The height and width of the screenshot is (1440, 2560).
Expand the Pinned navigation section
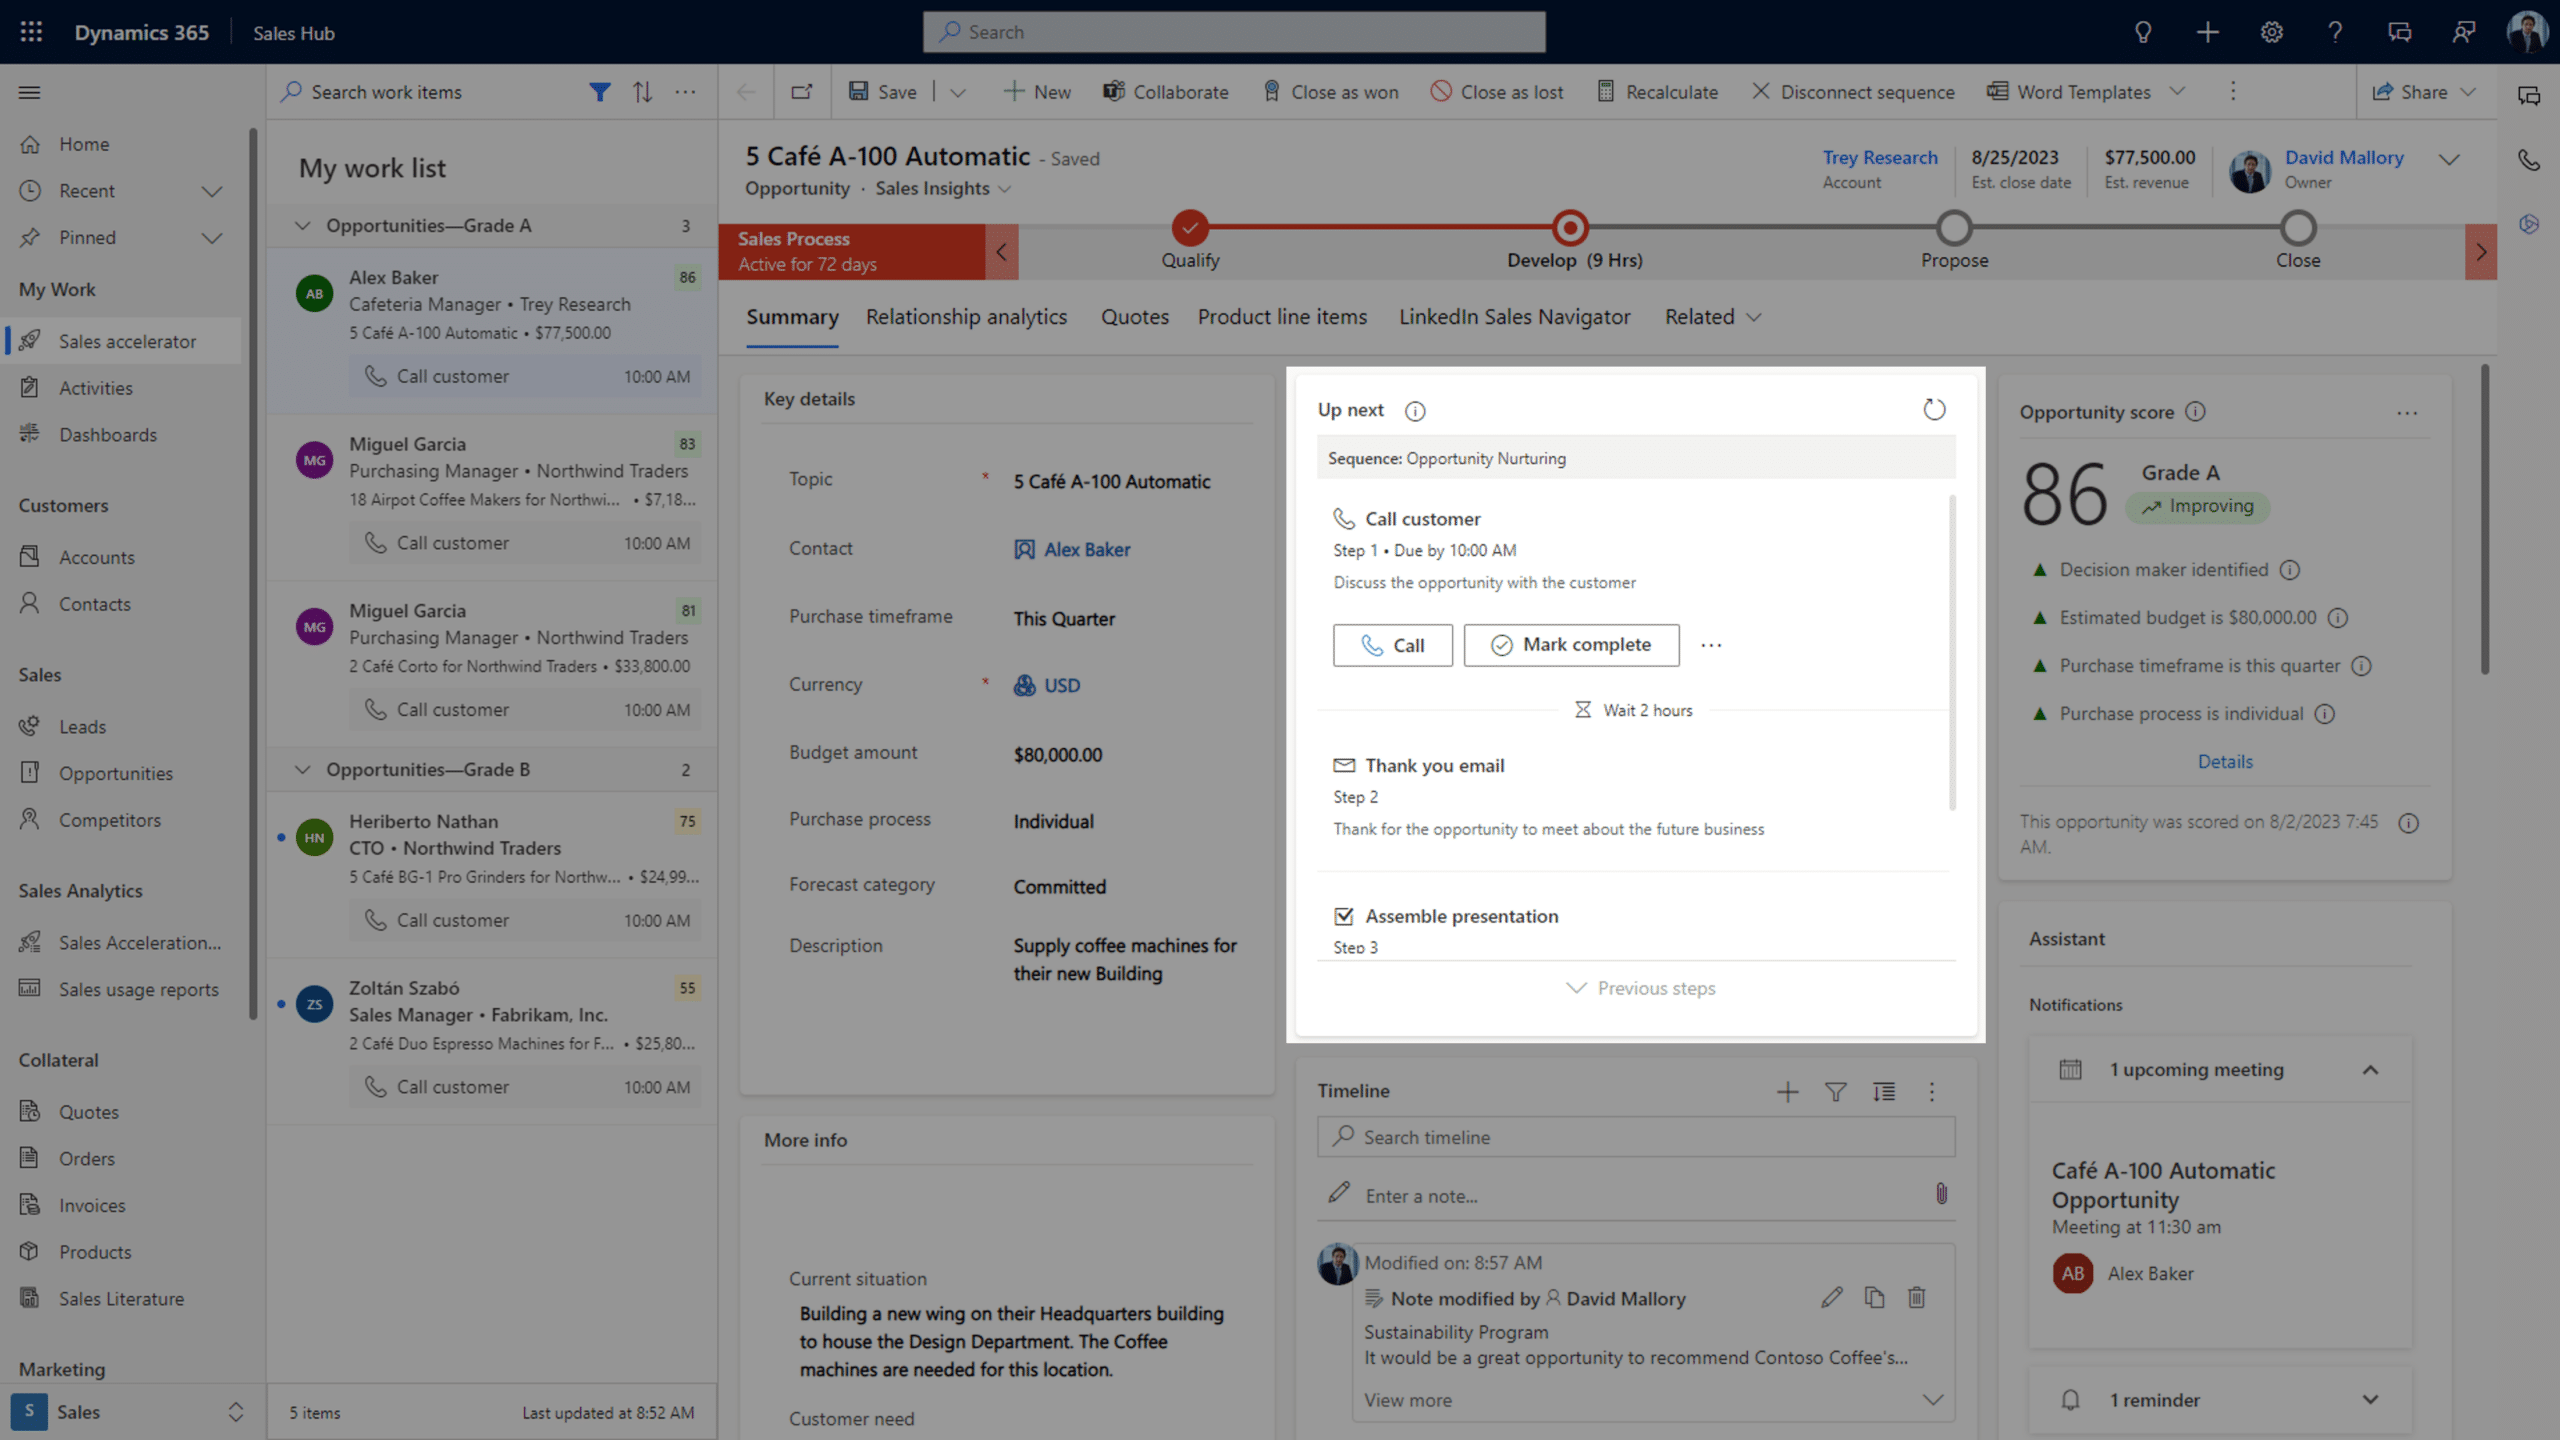pyautogui.click(x=211, y=238)
